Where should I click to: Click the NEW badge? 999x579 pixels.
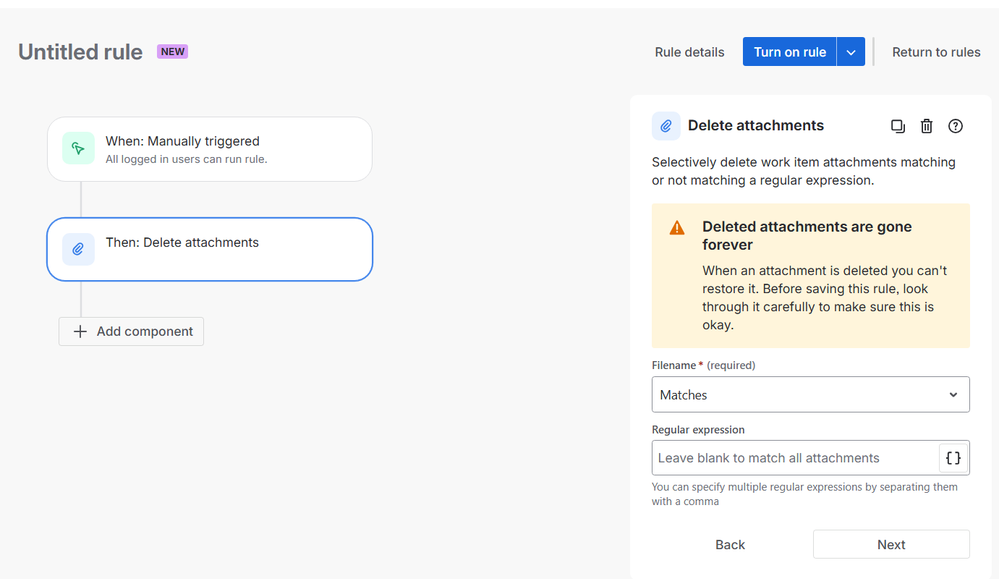point(172,52)
